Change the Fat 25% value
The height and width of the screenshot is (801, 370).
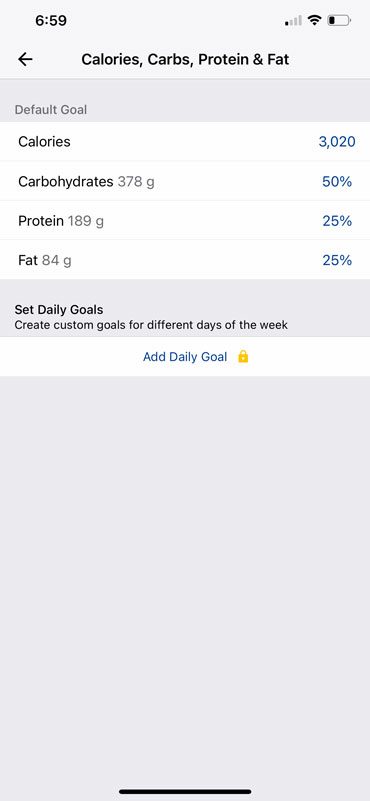337,260
